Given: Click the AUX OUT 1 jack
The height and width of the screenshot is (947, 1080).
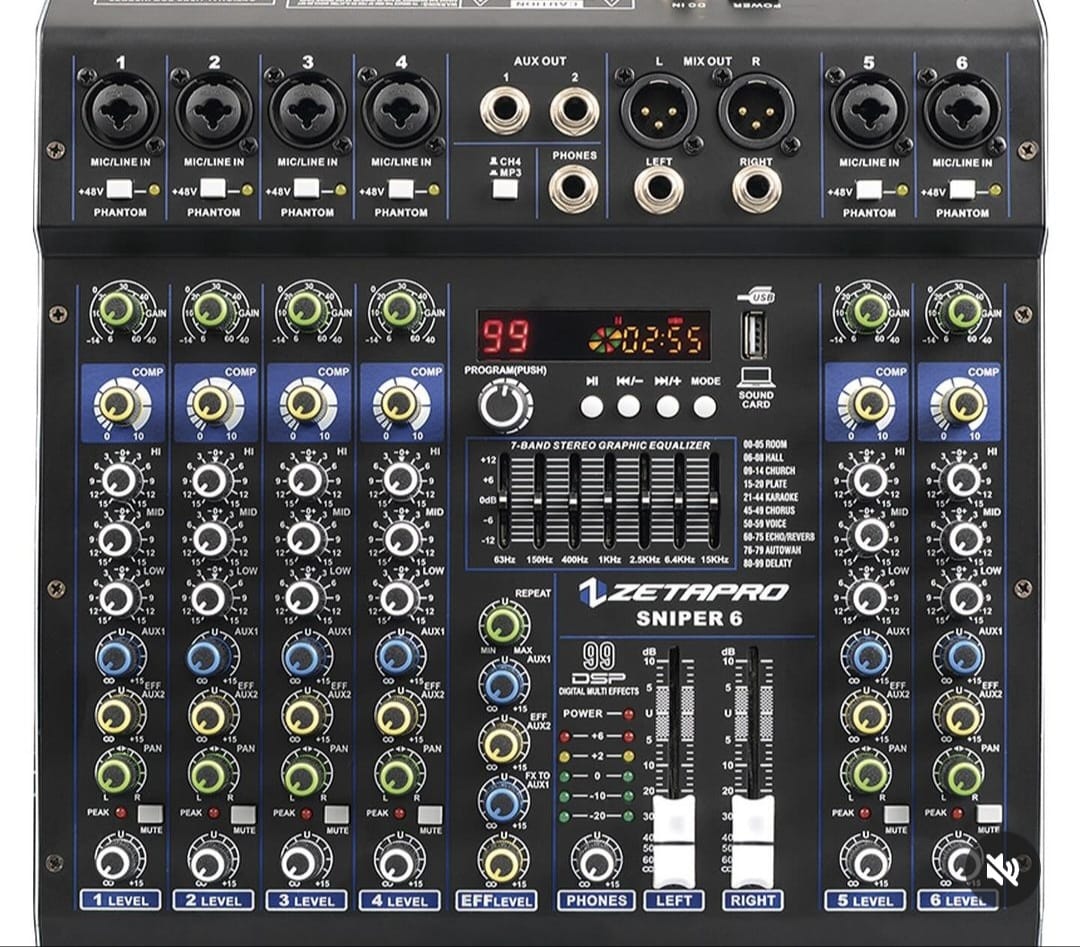Looking at the screenshot, I should click(505, 110).
